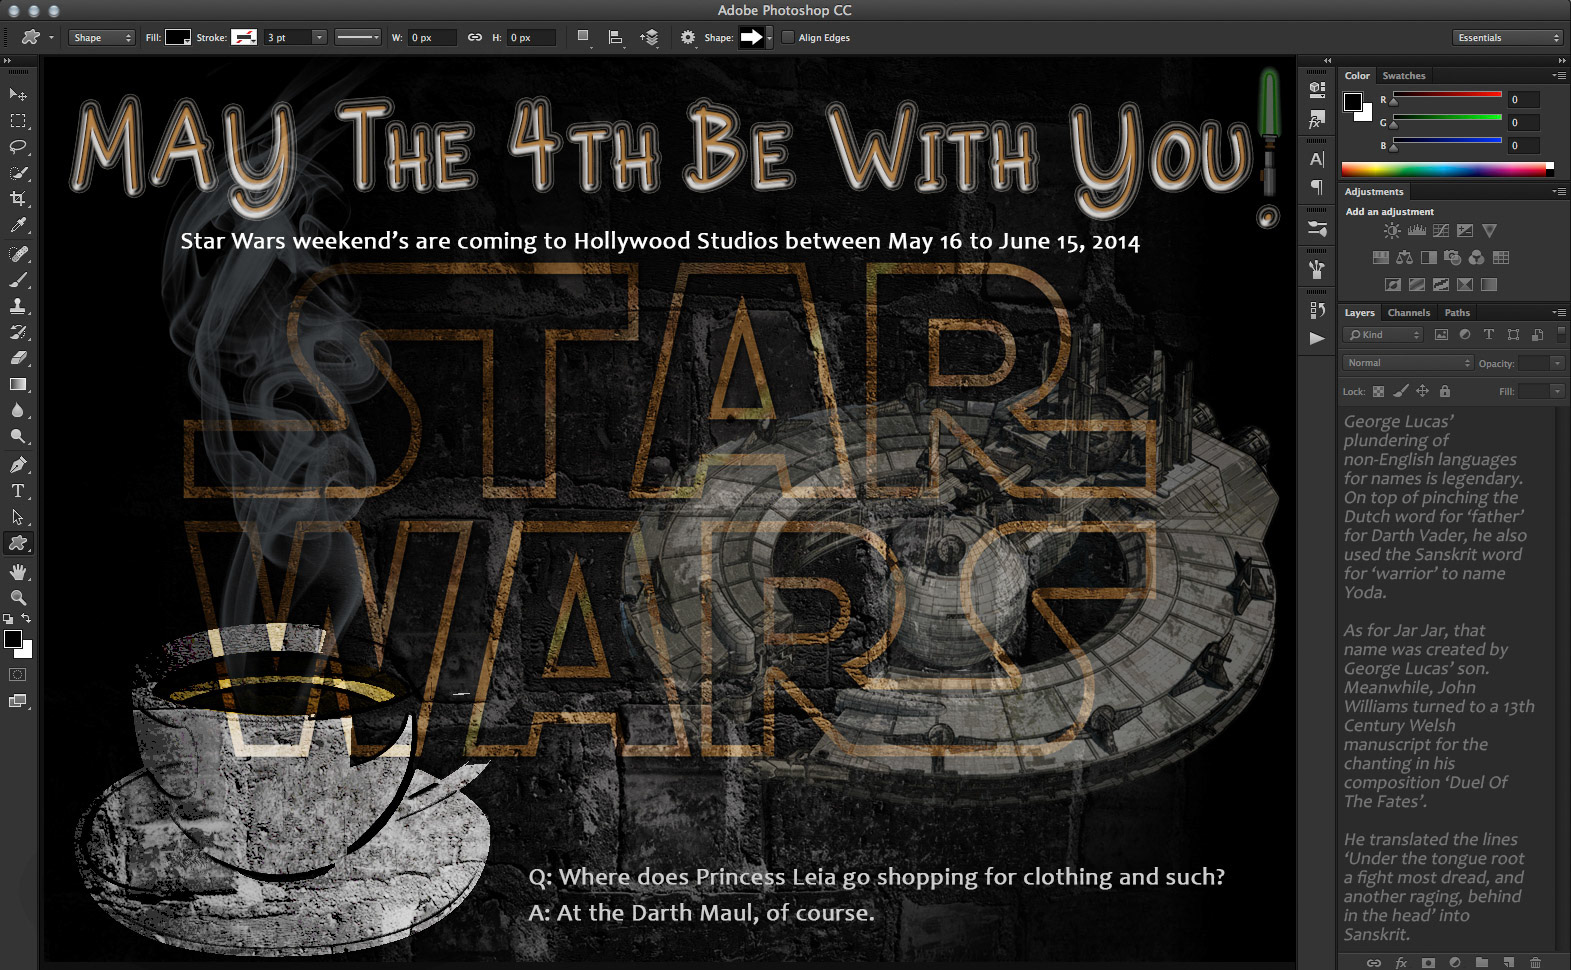Viewport: 1571px width, 970px height.
Task: Select the Rectangular Marquee tool
Action: 18,121
